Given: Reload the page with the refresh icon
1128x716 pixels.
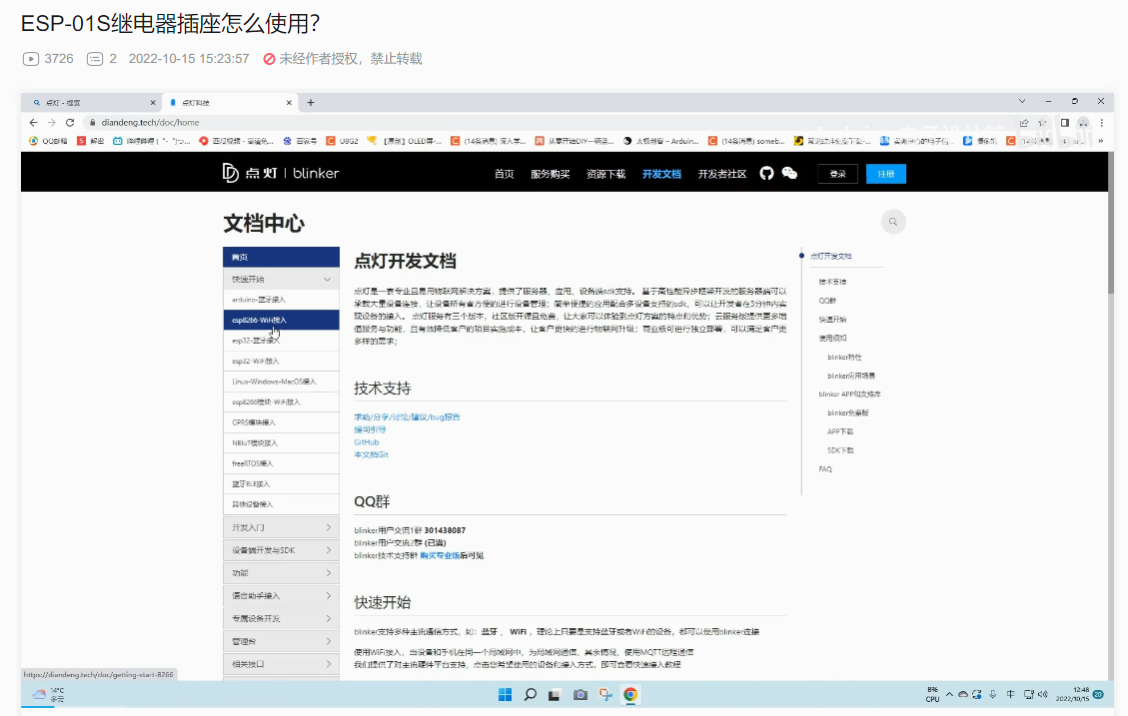Looking at the screenshot, I should 70,123.
